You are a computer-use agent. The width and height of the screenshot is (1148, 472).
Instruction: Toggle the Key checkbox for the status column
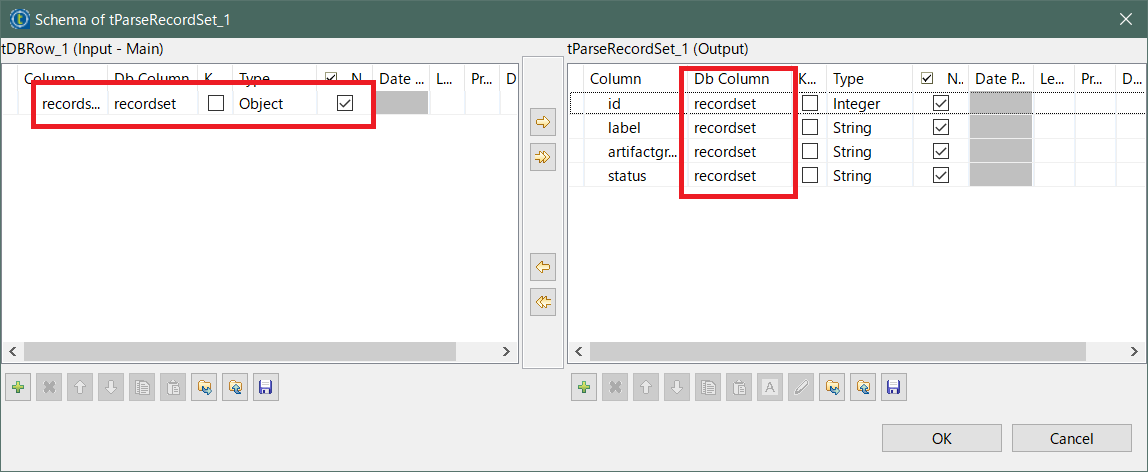tap(810, 176)
